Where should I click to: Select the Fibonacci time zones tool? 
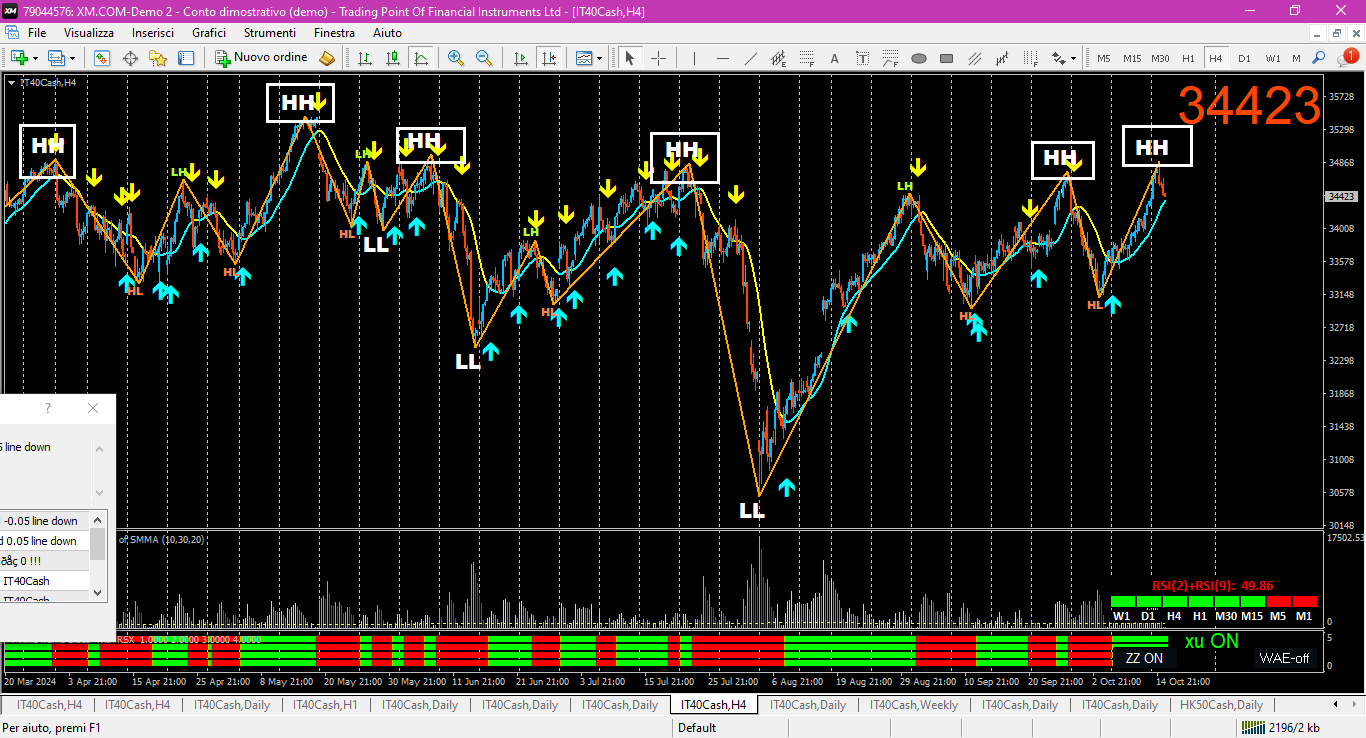coord(1030,58)
